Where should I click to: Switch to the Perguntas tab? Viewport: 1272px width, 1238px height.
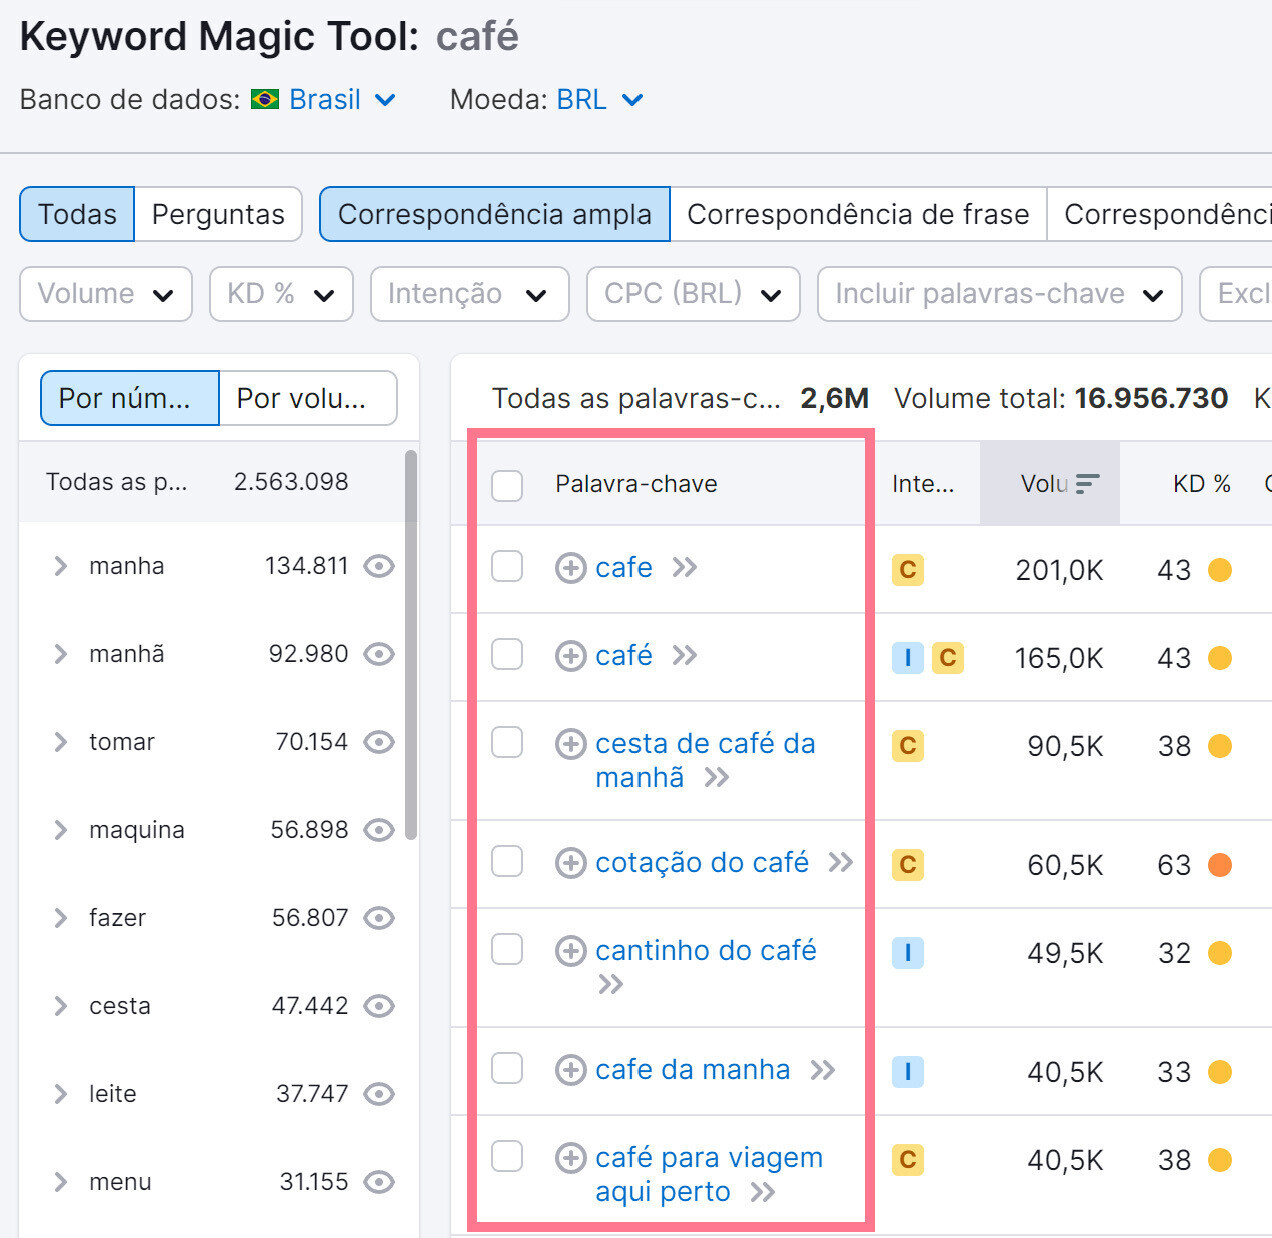(217, 214)
